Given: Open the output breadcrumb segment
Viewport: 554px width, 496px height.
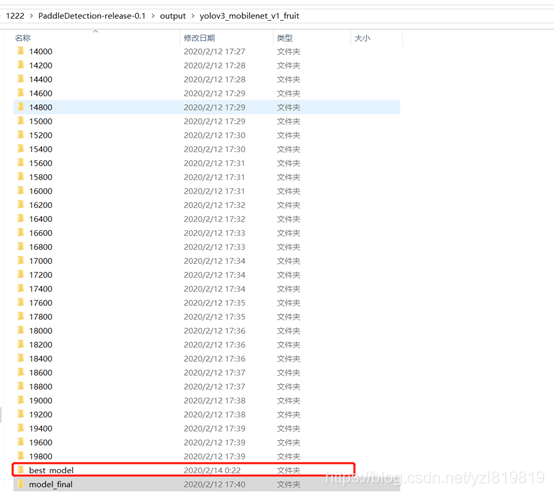Looking at the screenshot, I should (x=172, y=16).
